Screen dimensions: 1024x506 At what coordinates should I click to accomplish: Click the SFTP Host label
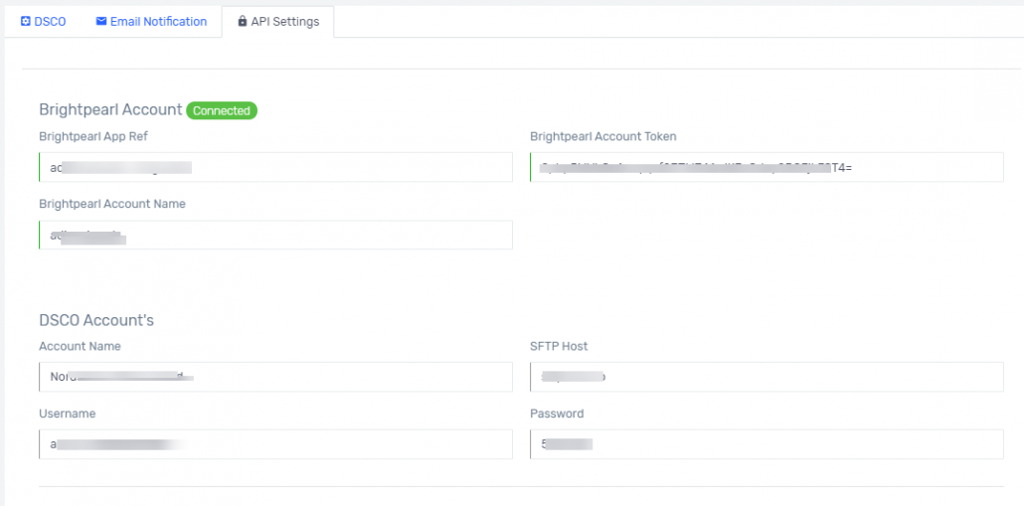pos(559,346)
